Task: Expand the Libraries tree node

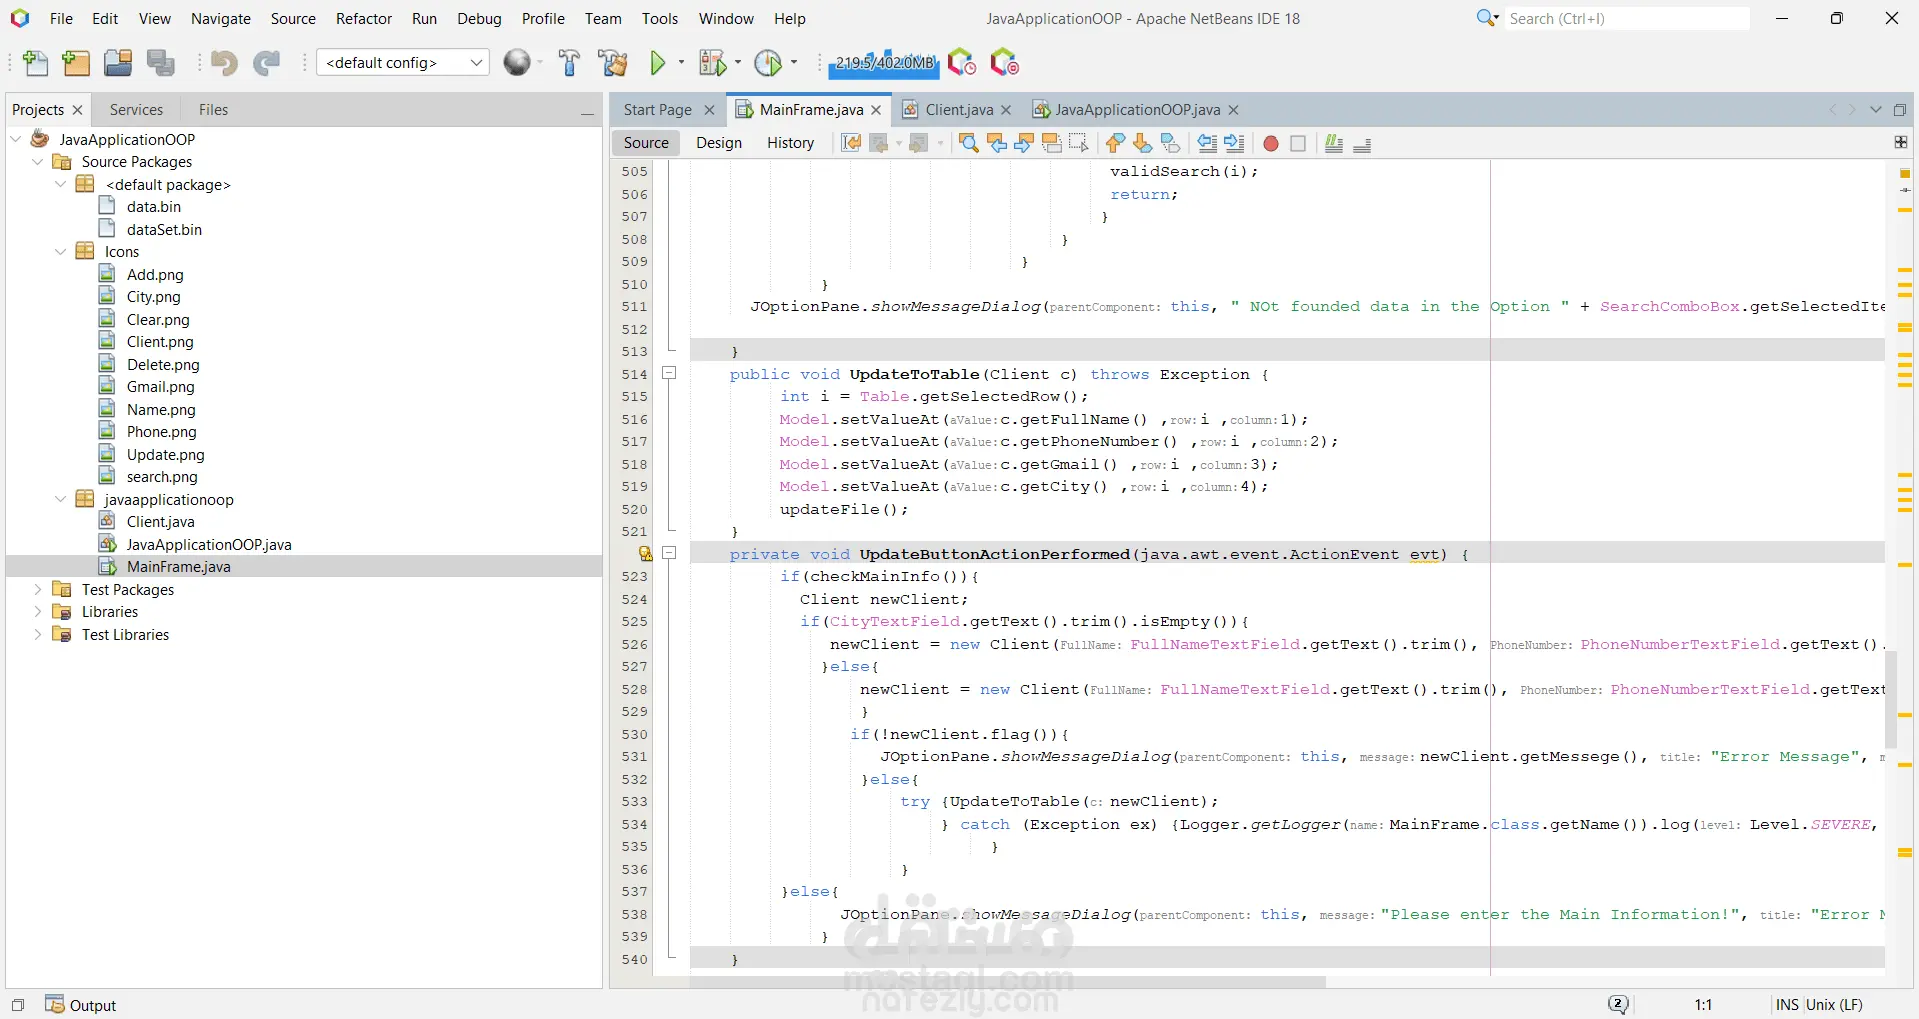Action: (38, 612)
